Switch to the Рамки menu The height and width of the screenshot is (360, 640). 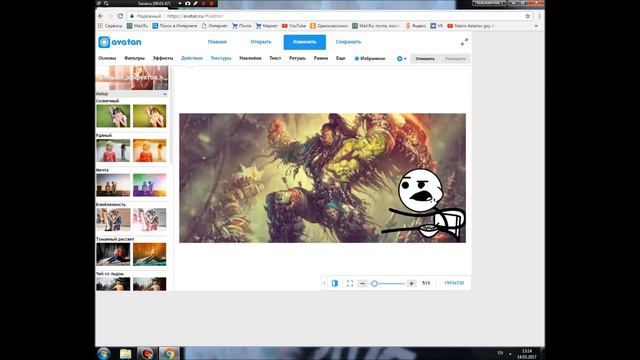click(321, 58)
